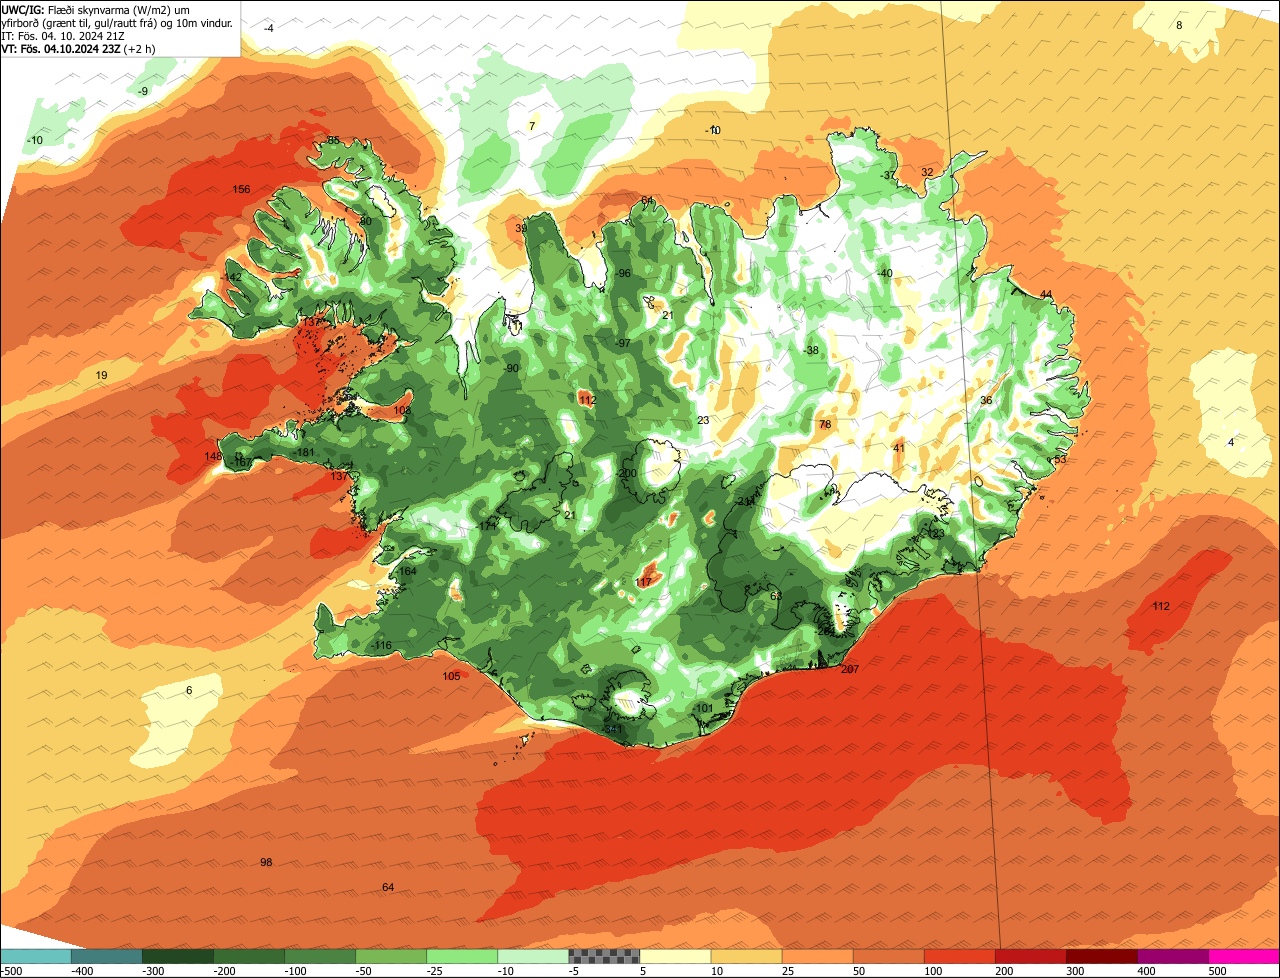Pick the light orange 25 legend swatch
The width and height of the screenshot is (1280, 978).
point(817,956)
